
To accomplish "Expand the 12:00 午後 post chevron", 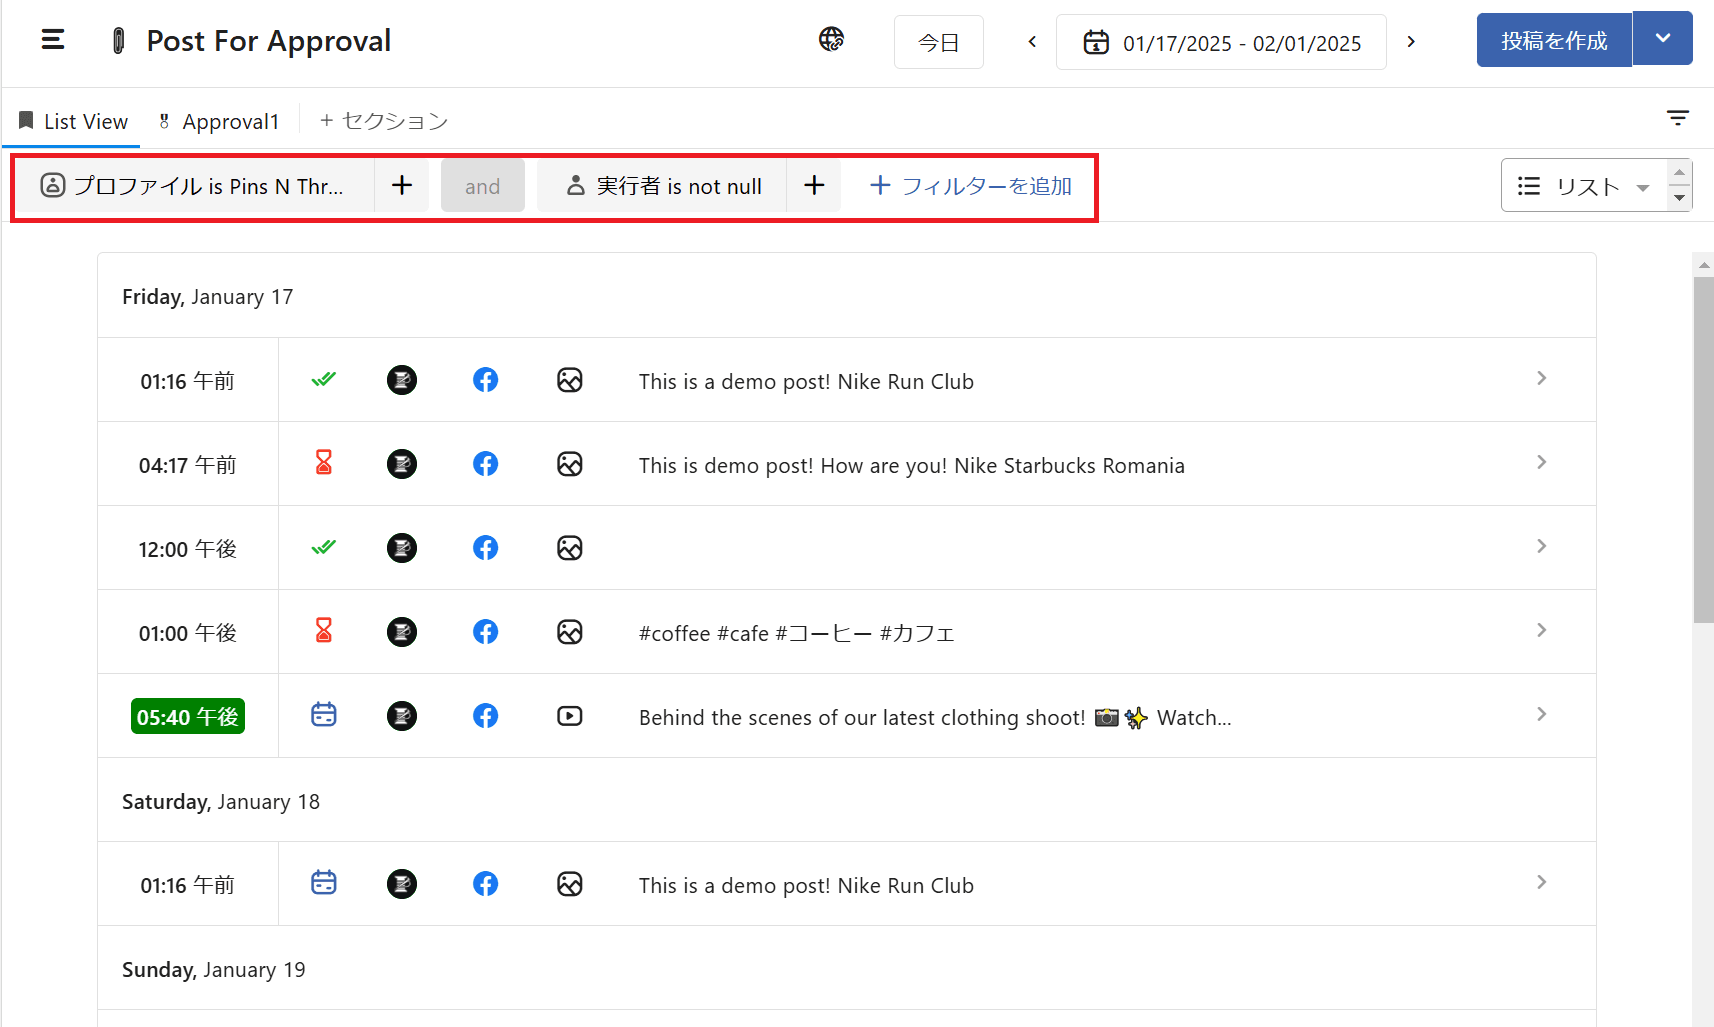I will click(x=1542, y=546).
